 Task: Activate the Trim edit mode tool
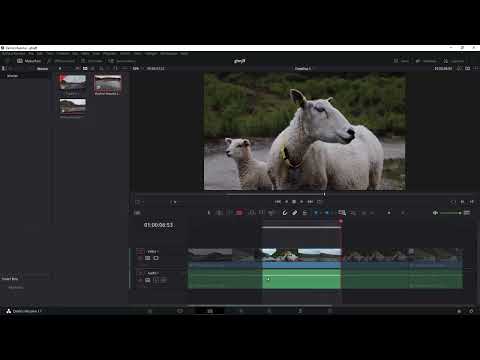point(220,213)
